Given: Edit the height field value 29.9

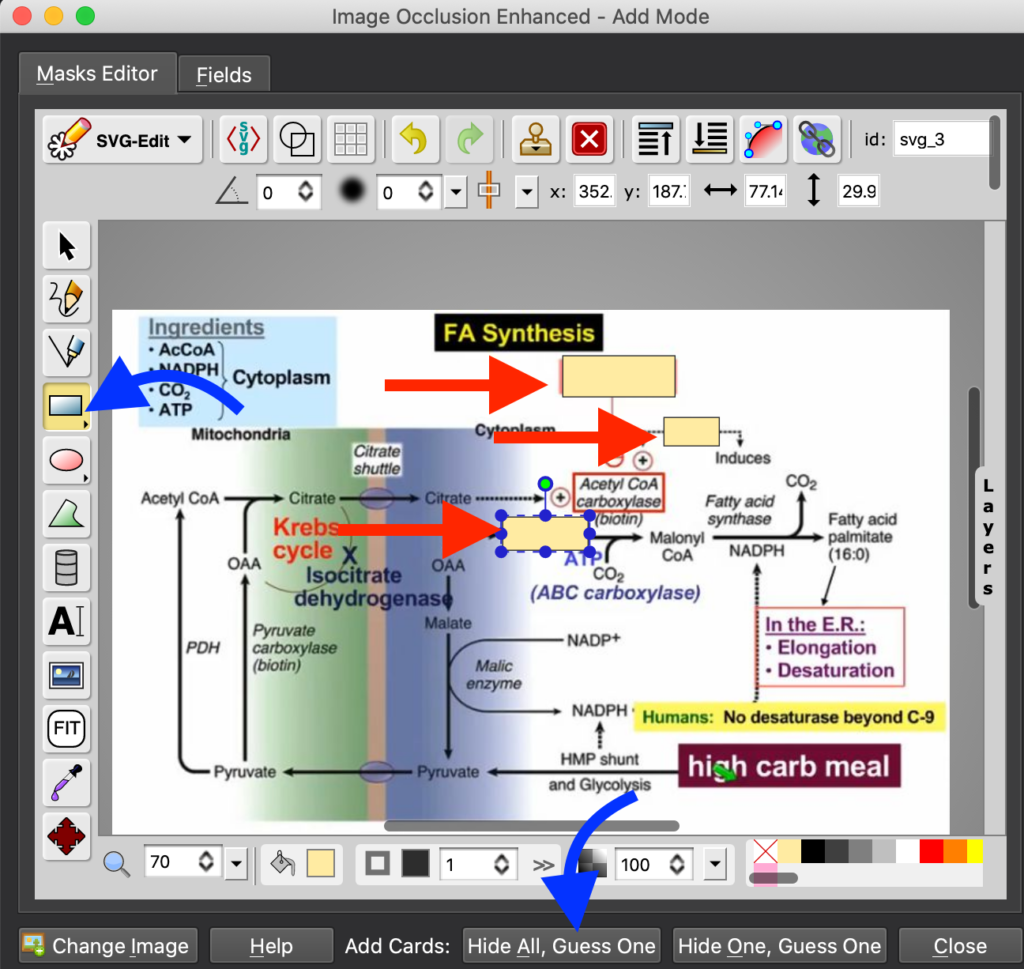Looking at the screenshot, I should (858, 191).
